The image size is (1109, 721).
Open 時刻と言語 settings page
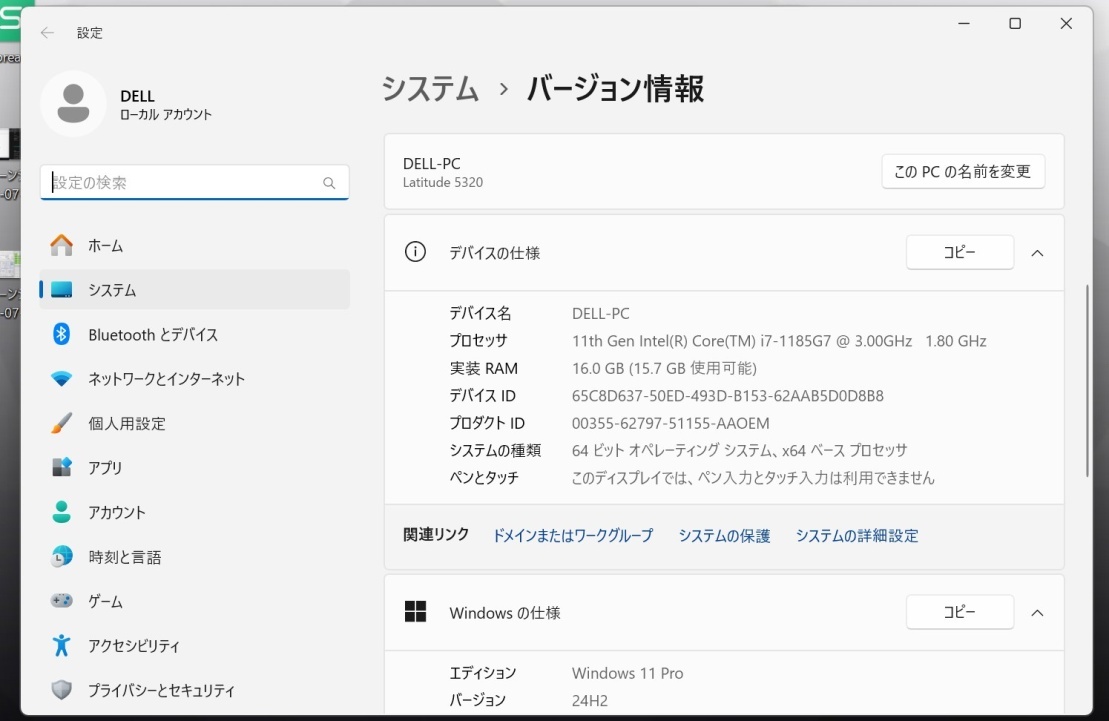click(194, 557)
